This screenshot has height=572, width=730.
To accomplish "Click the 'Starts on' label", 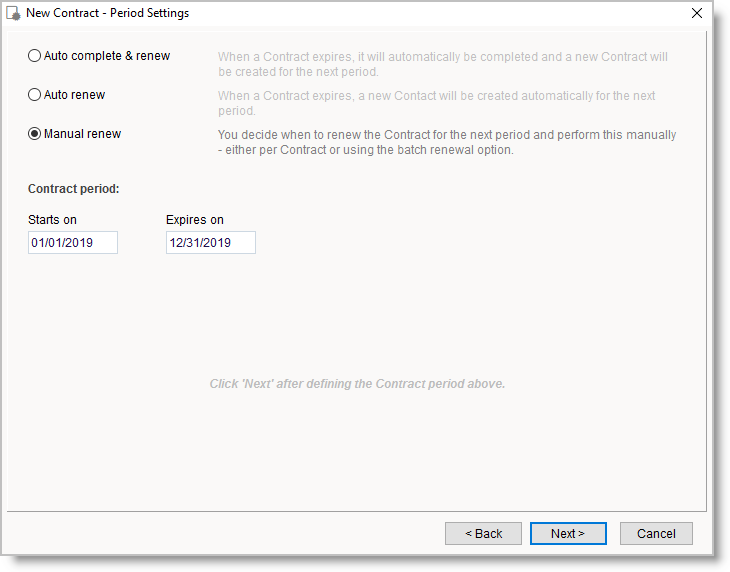I will pos(53,220).
